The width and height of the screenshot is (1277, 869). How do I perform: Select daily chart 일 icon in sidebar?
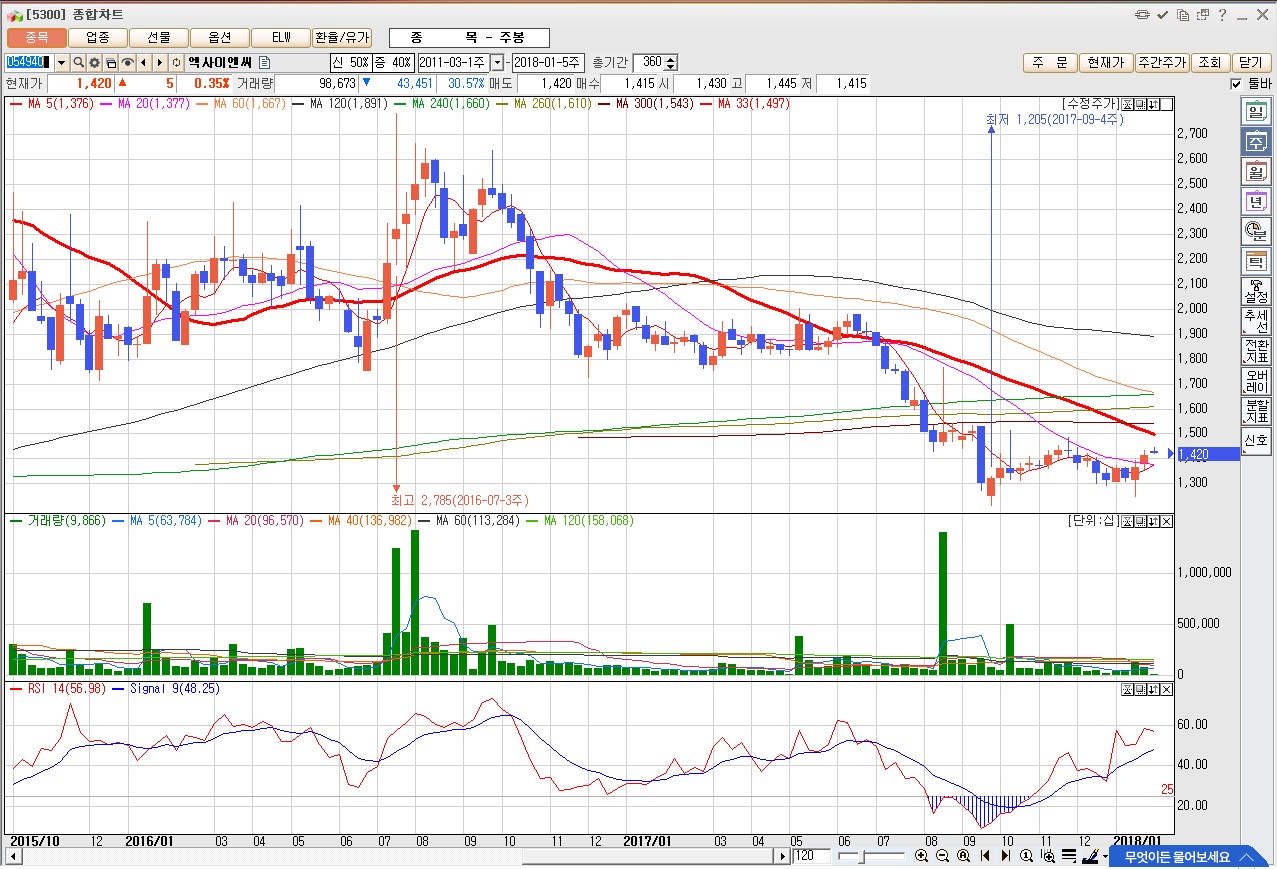pyautogui.click(x=1255, y=110)
